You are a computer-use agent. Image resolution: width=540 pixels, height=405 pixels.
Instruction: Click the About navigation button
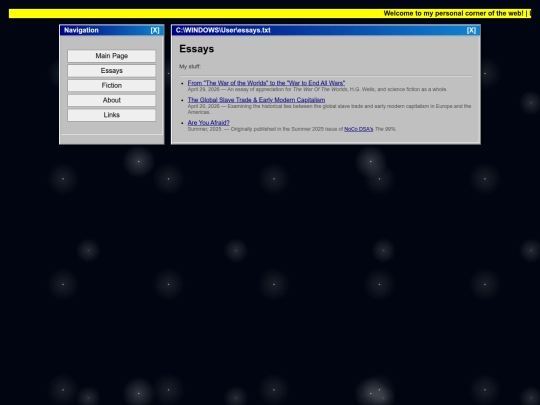click(x=112, y=100)
